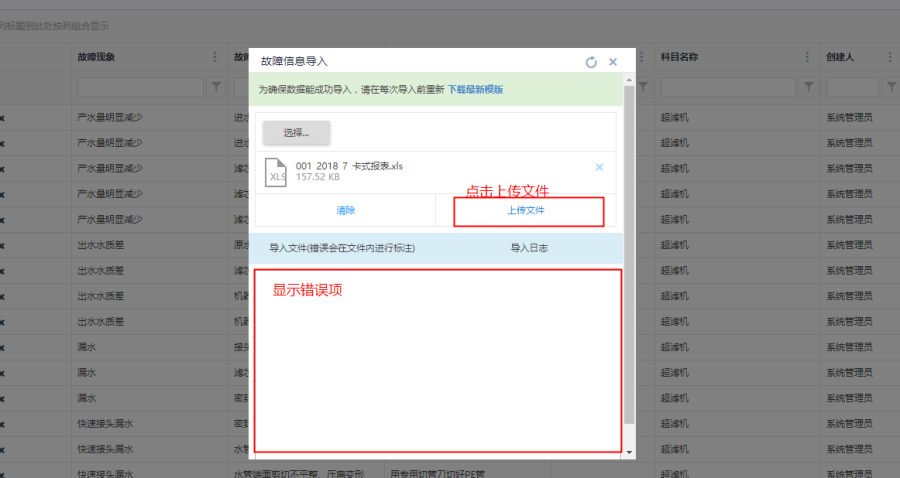Select the 导入文件 column header
The height and width of the screenshot is (478, 900).
(x=342, y=248)
